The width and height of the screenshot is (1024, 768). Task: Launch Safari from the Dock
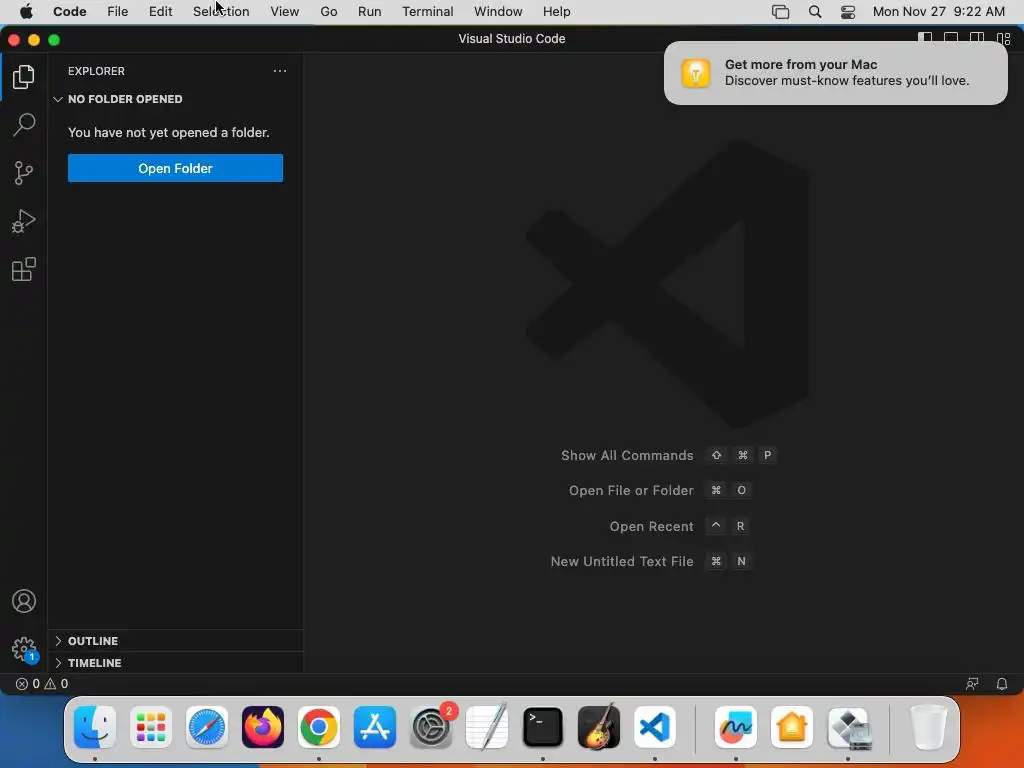coord(207,727)
